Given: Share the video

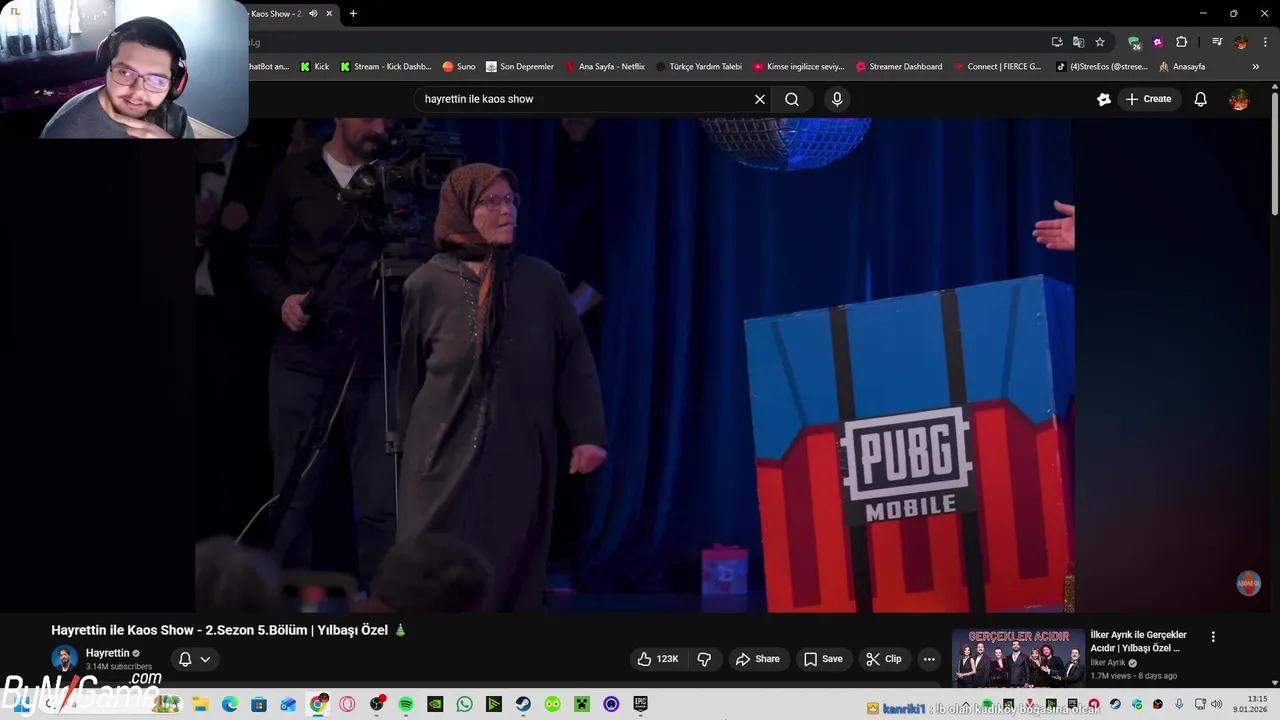Looking at the screenshot, I should pos(757,659).
